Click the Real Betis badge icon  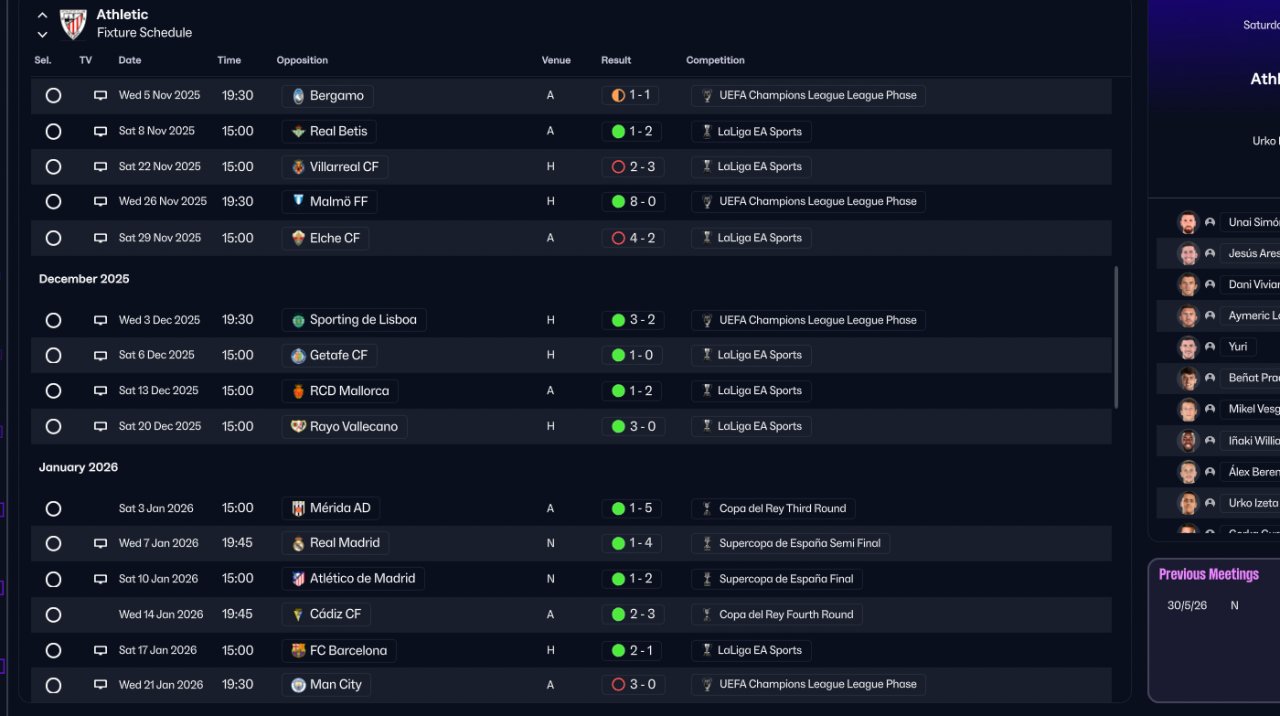tap(298, 131)
